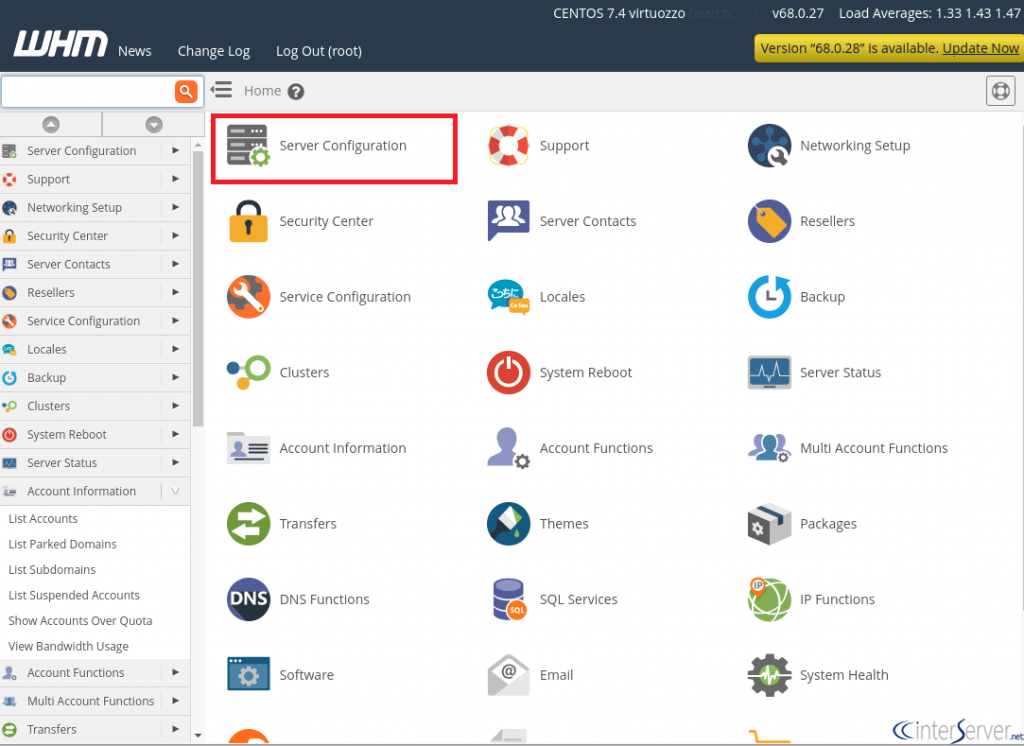Open Networking Setup icon in main grid
Image resolution: width=1024 pixels, height=746 pixels.
click(x=769, y=146)
